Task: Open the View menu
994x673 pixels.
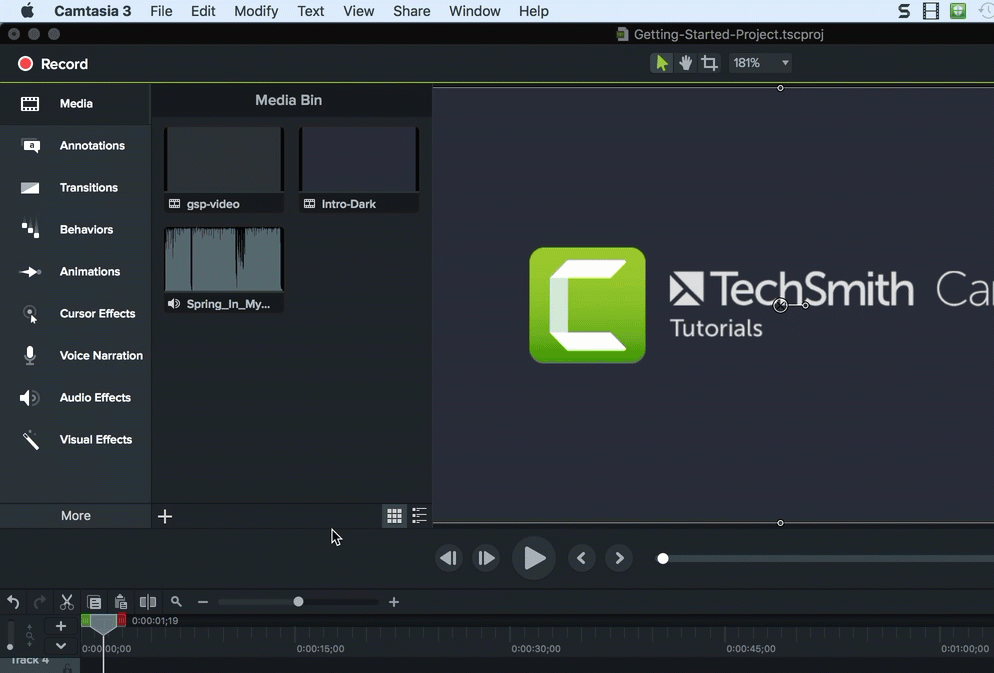Action: coord(359,11)
